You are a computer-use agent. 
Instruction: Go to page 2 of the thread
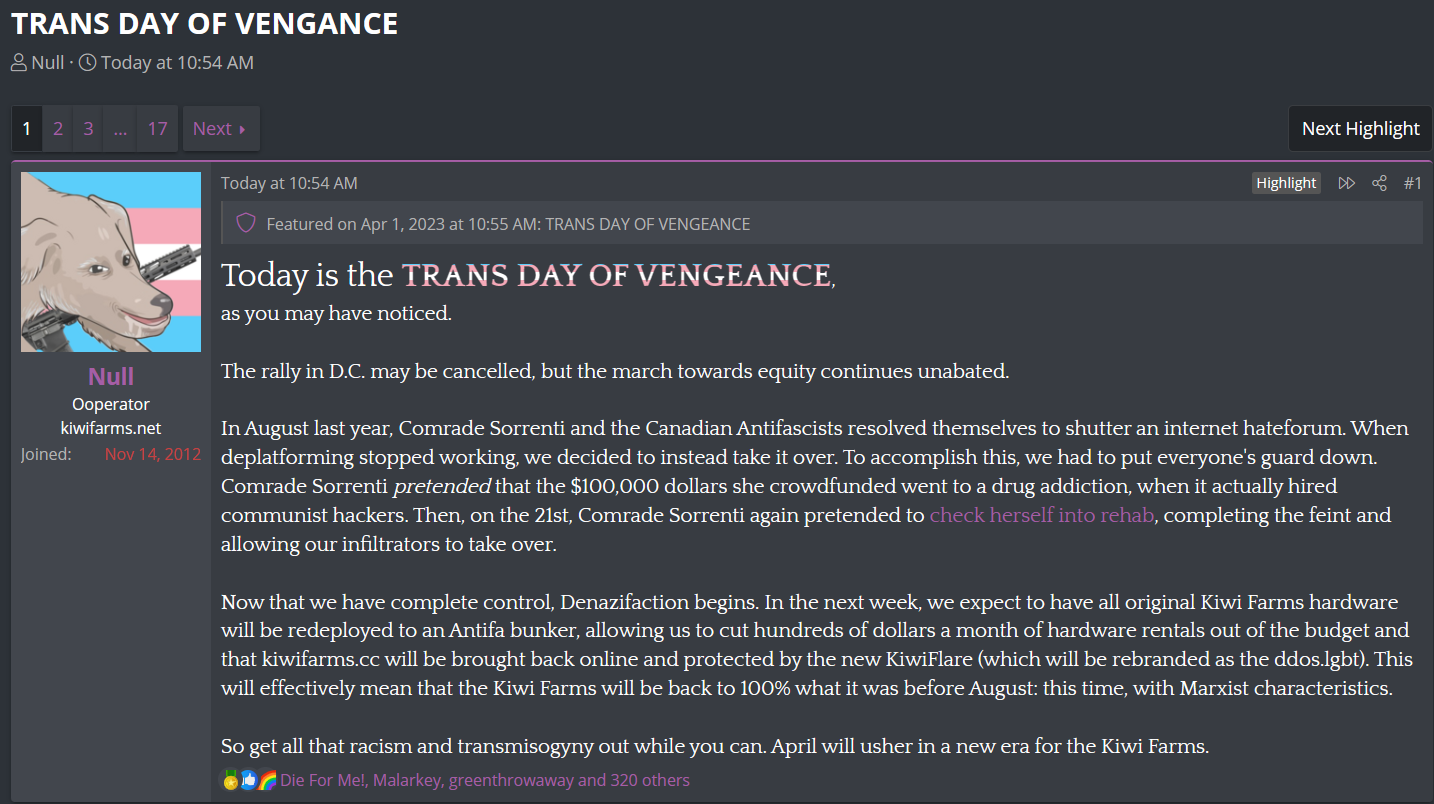coord(58,128)
